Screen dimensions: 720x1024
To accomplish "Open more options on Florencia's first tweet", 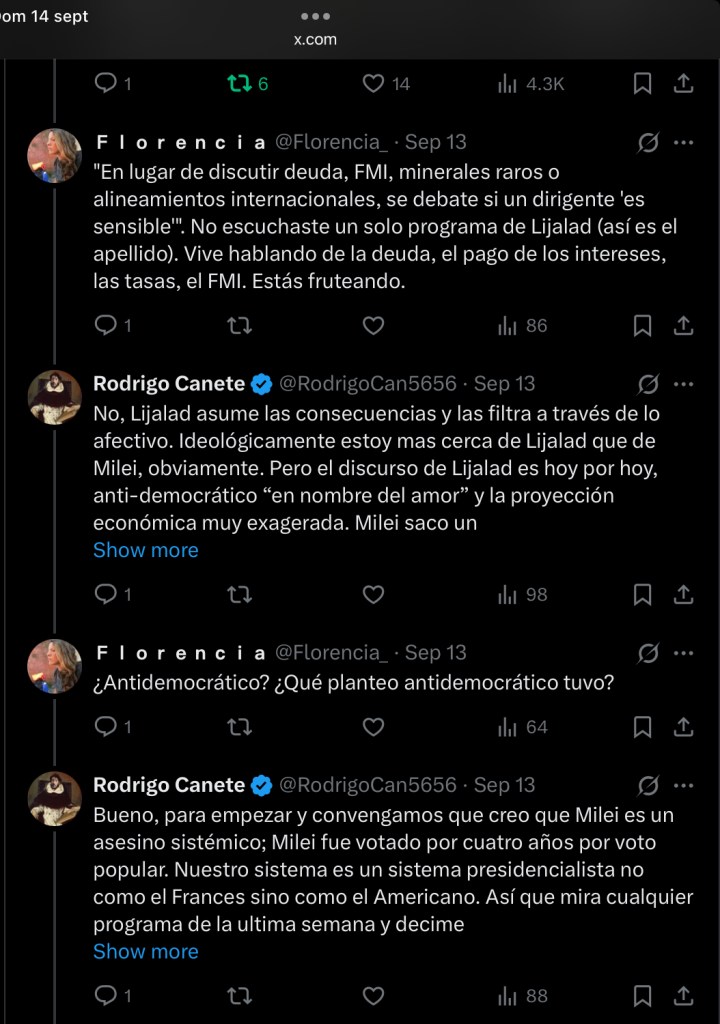I will click(684, 143).
